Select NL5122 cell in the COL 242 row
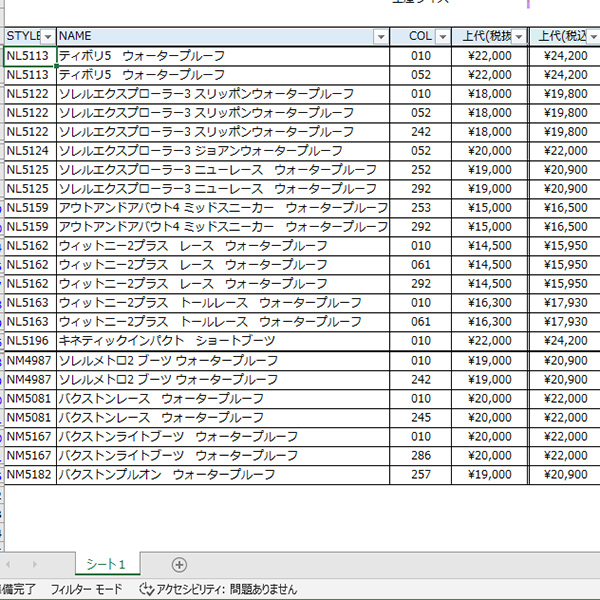 click(x=30, y=132)
